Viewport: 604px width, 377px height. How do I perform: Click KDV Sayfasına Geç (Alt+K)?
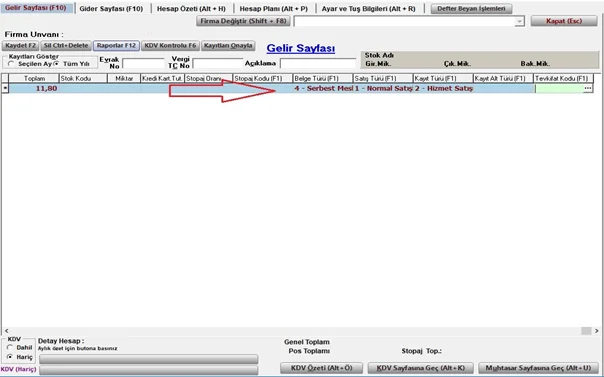point(421,368)
